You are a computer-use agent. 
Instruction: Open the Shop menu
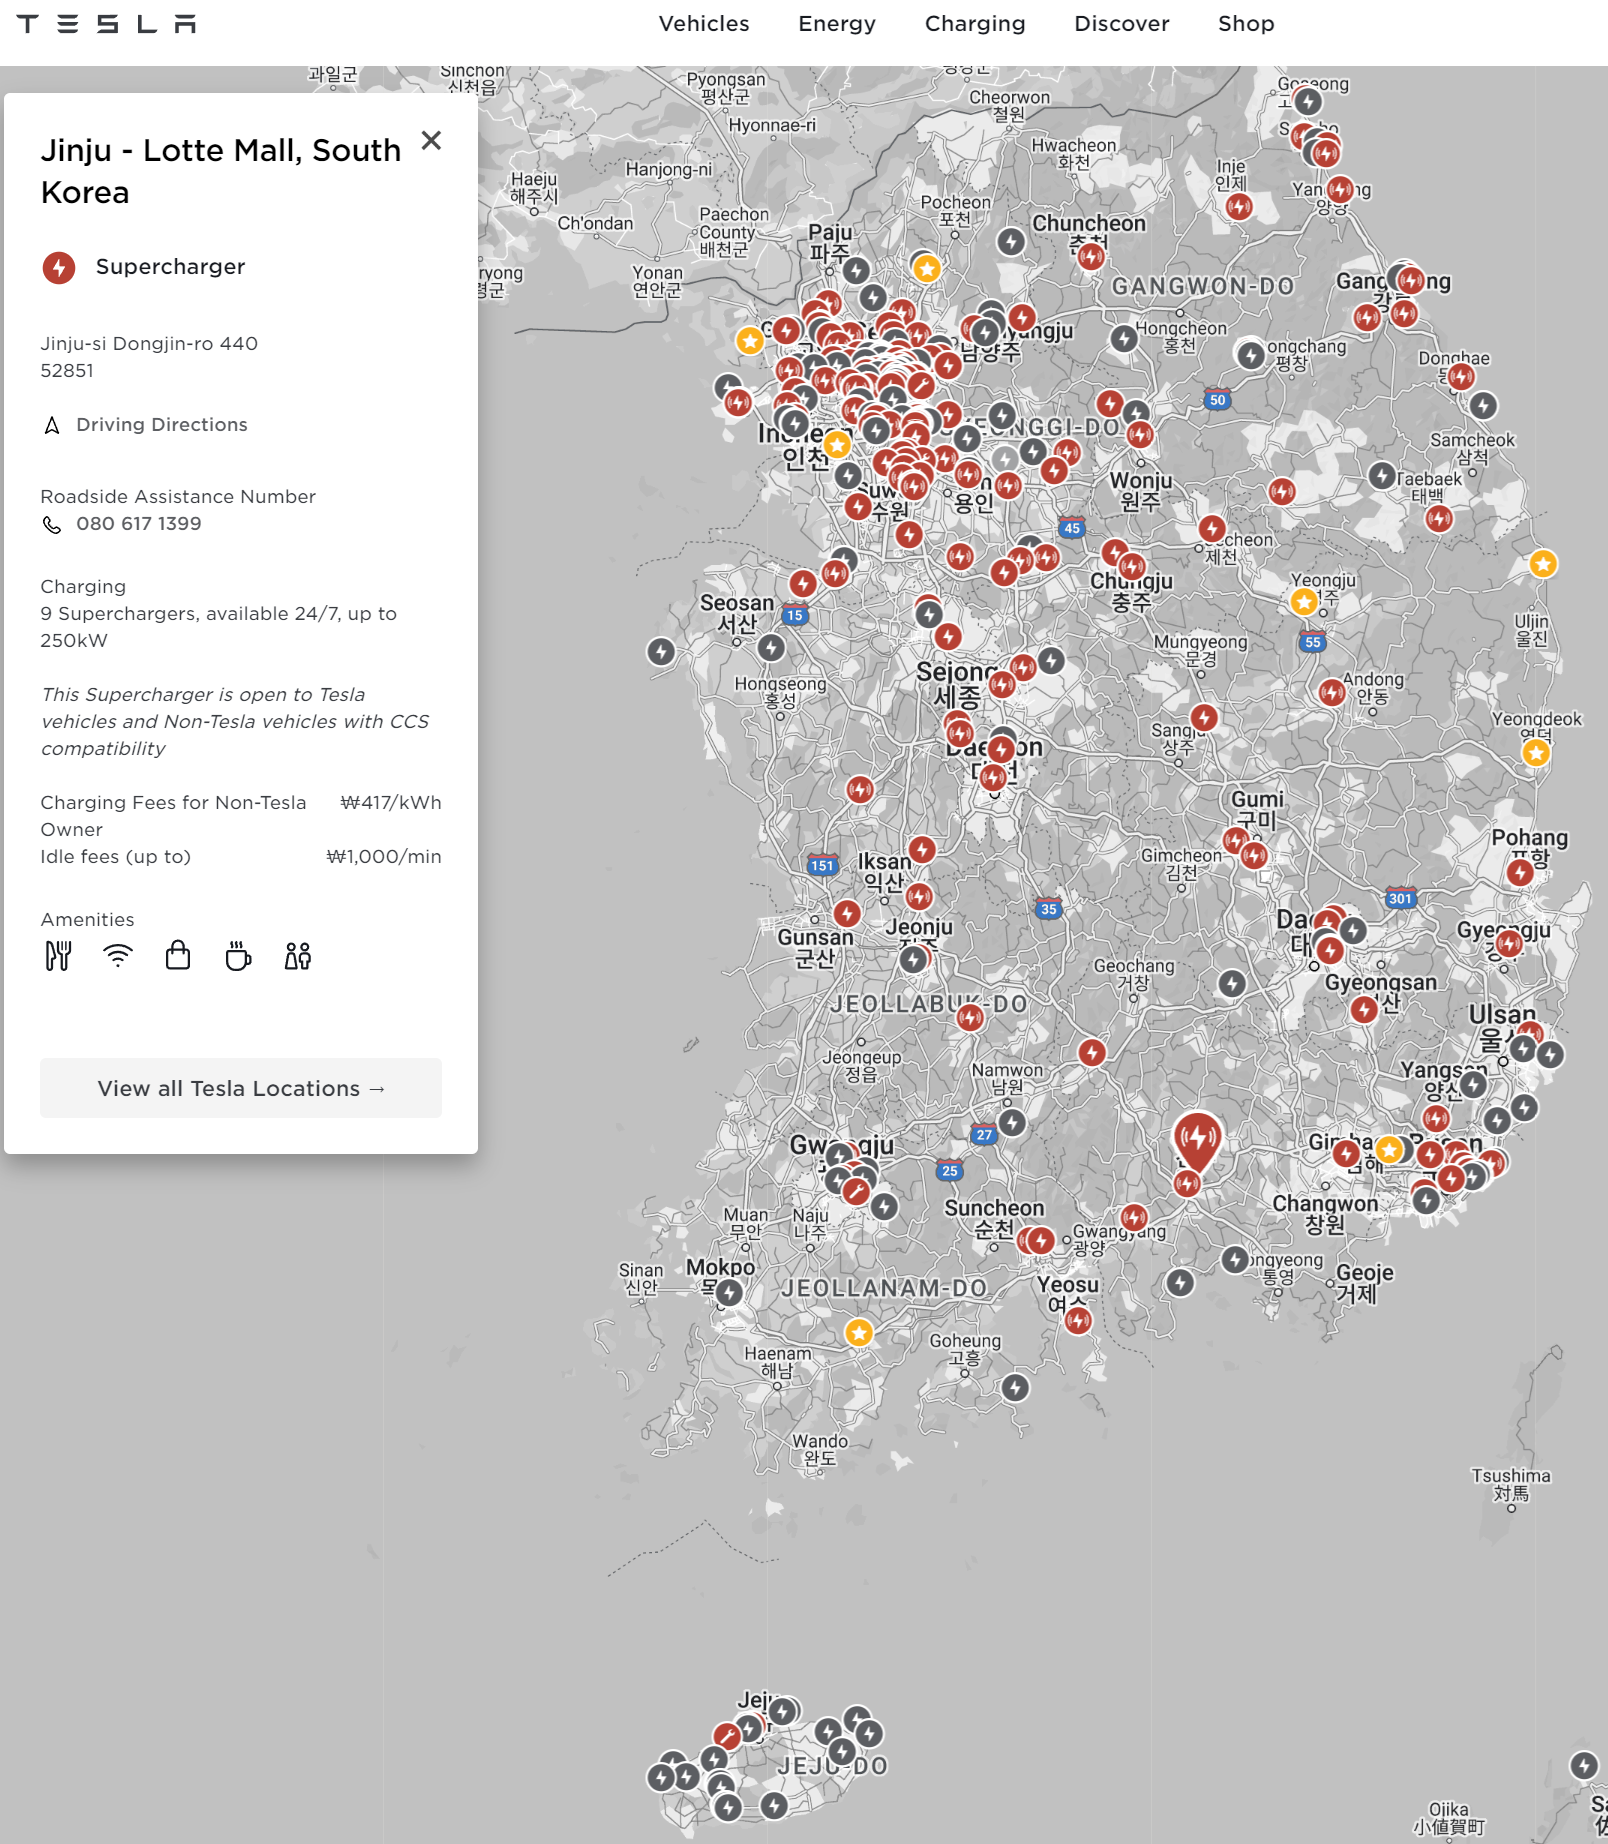pos(1246,24)
